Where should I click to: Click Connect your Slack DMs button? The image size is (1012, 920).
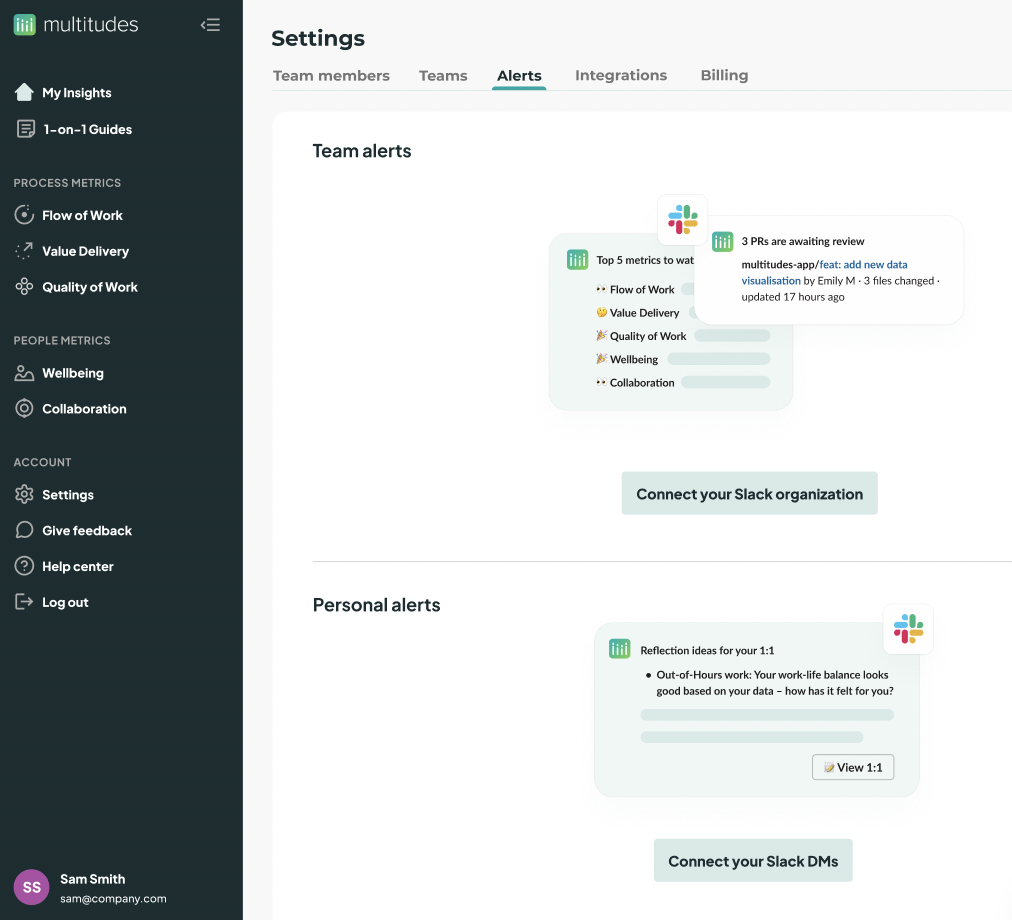pyautogui.click(x=753, y=861)
